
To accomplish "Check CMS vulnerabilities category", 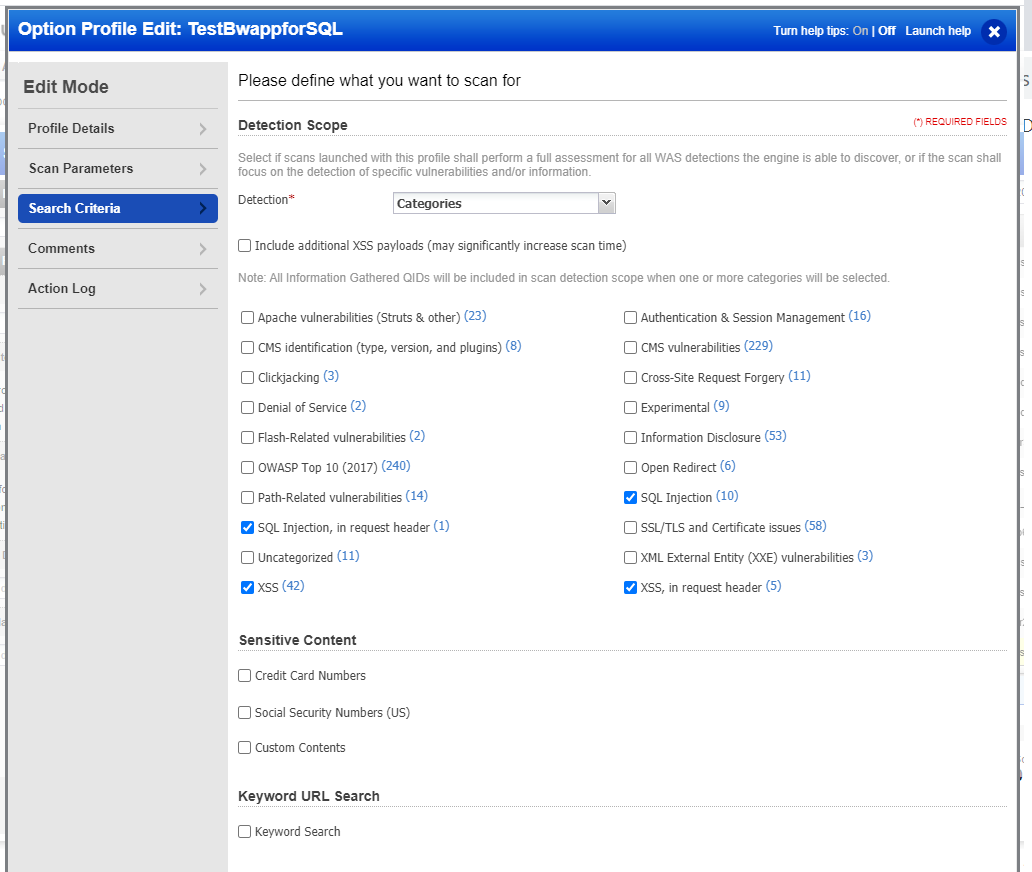I will coord(631,347).
